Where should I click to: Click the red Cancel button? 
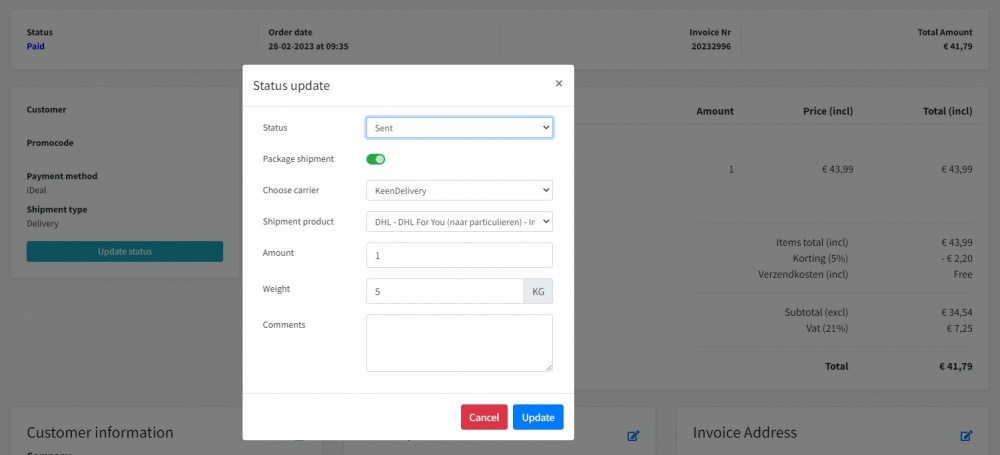click(484, 417)
